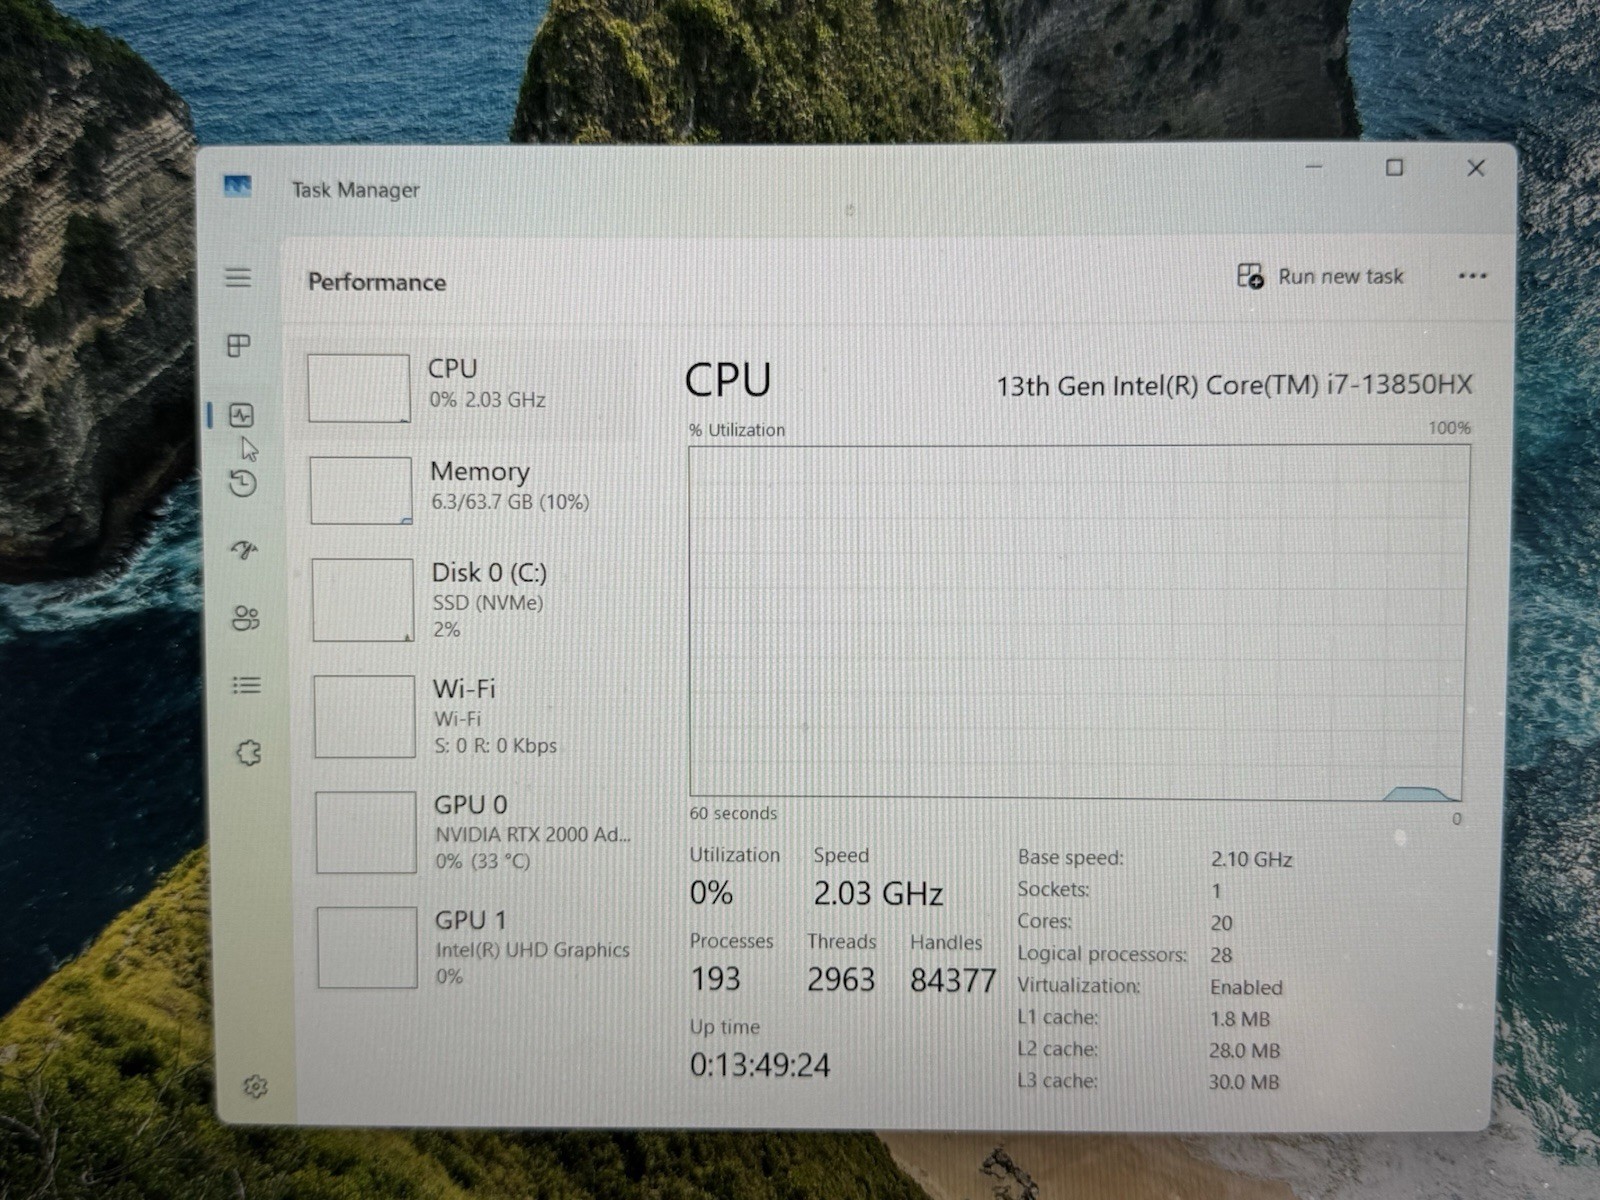Open the Processes page icon
Screen dimensions: 1600x1200
pyautogui.click(x=239, y=346)
